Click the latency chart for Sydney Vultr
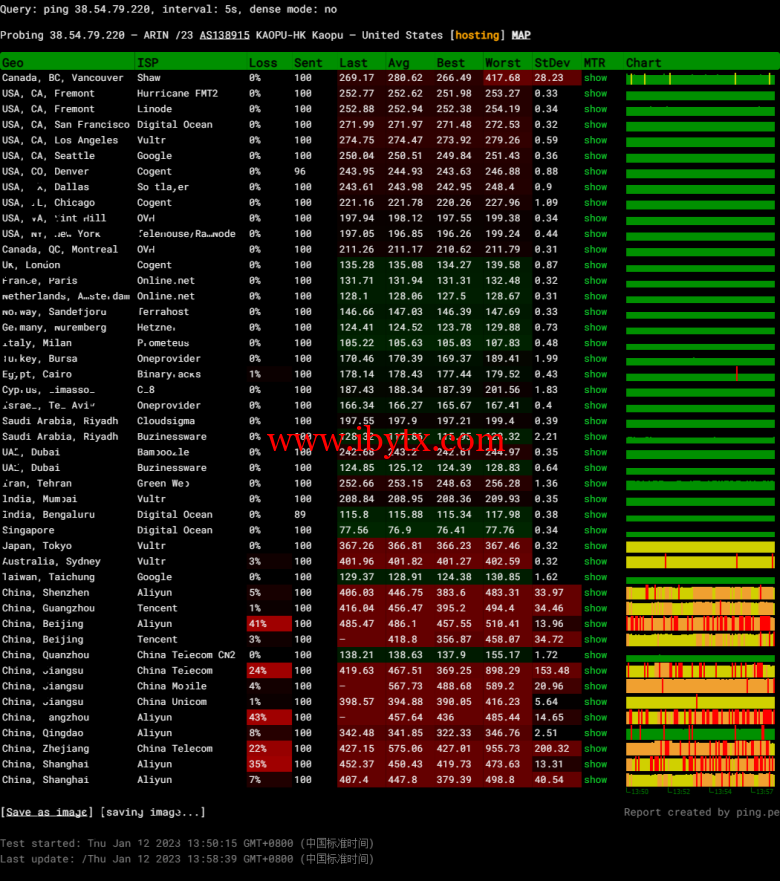 coord(700,562)
